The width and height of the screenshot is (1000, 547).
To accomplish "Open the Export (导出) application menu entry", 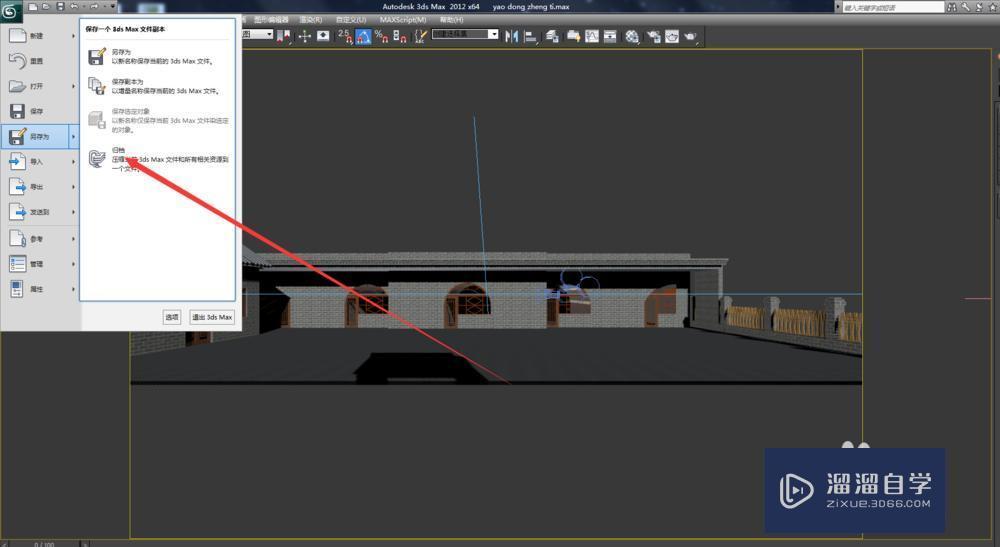I will coord(41,187).
